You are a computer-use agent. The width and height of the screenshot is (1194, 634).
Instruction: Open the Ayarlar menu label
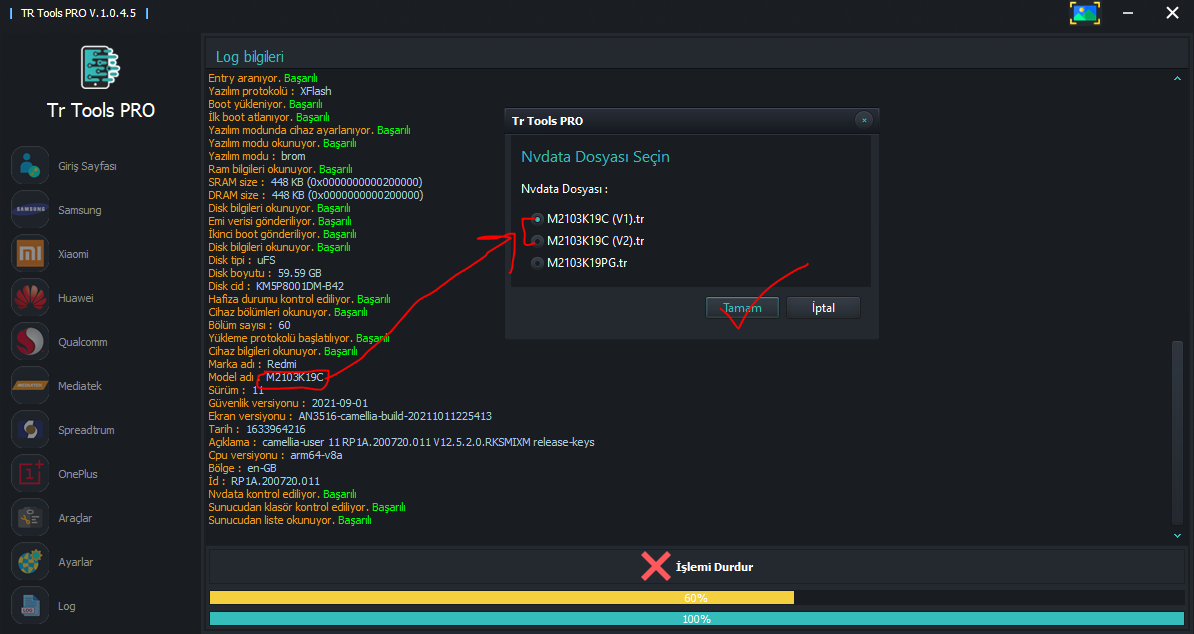pos(76,562)
